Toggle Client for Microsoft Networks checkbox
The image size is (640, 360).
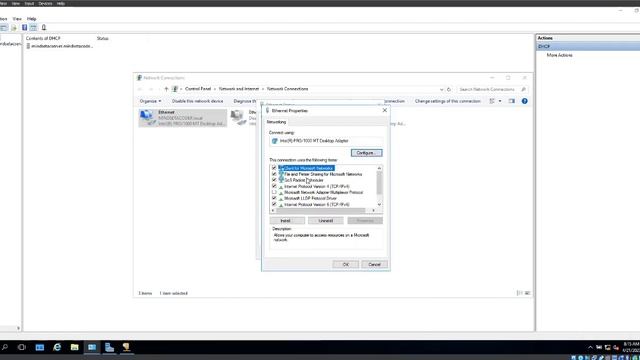[274, 168]
